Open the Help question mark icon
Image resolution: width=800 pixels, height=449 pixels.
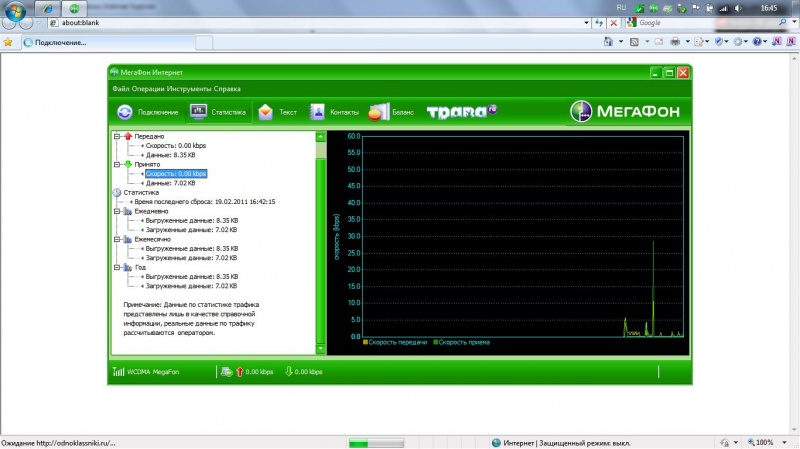tap(757, 42)
